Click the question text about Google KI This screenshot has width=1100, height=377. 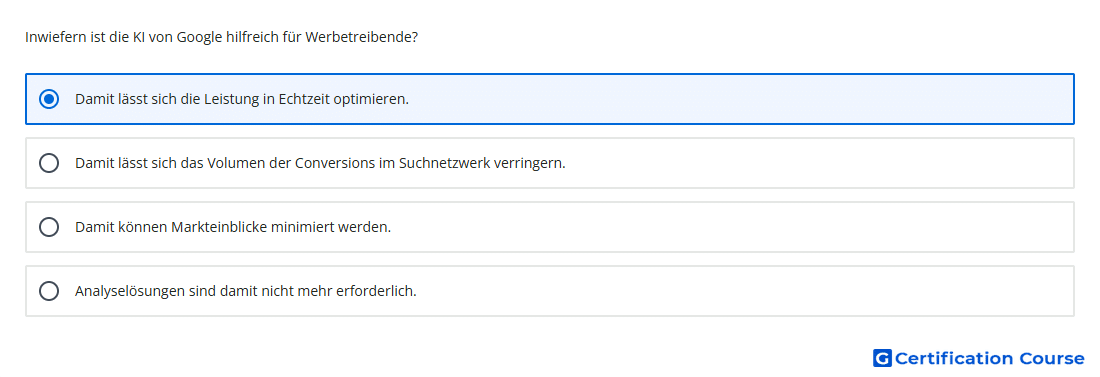(222, 37)
